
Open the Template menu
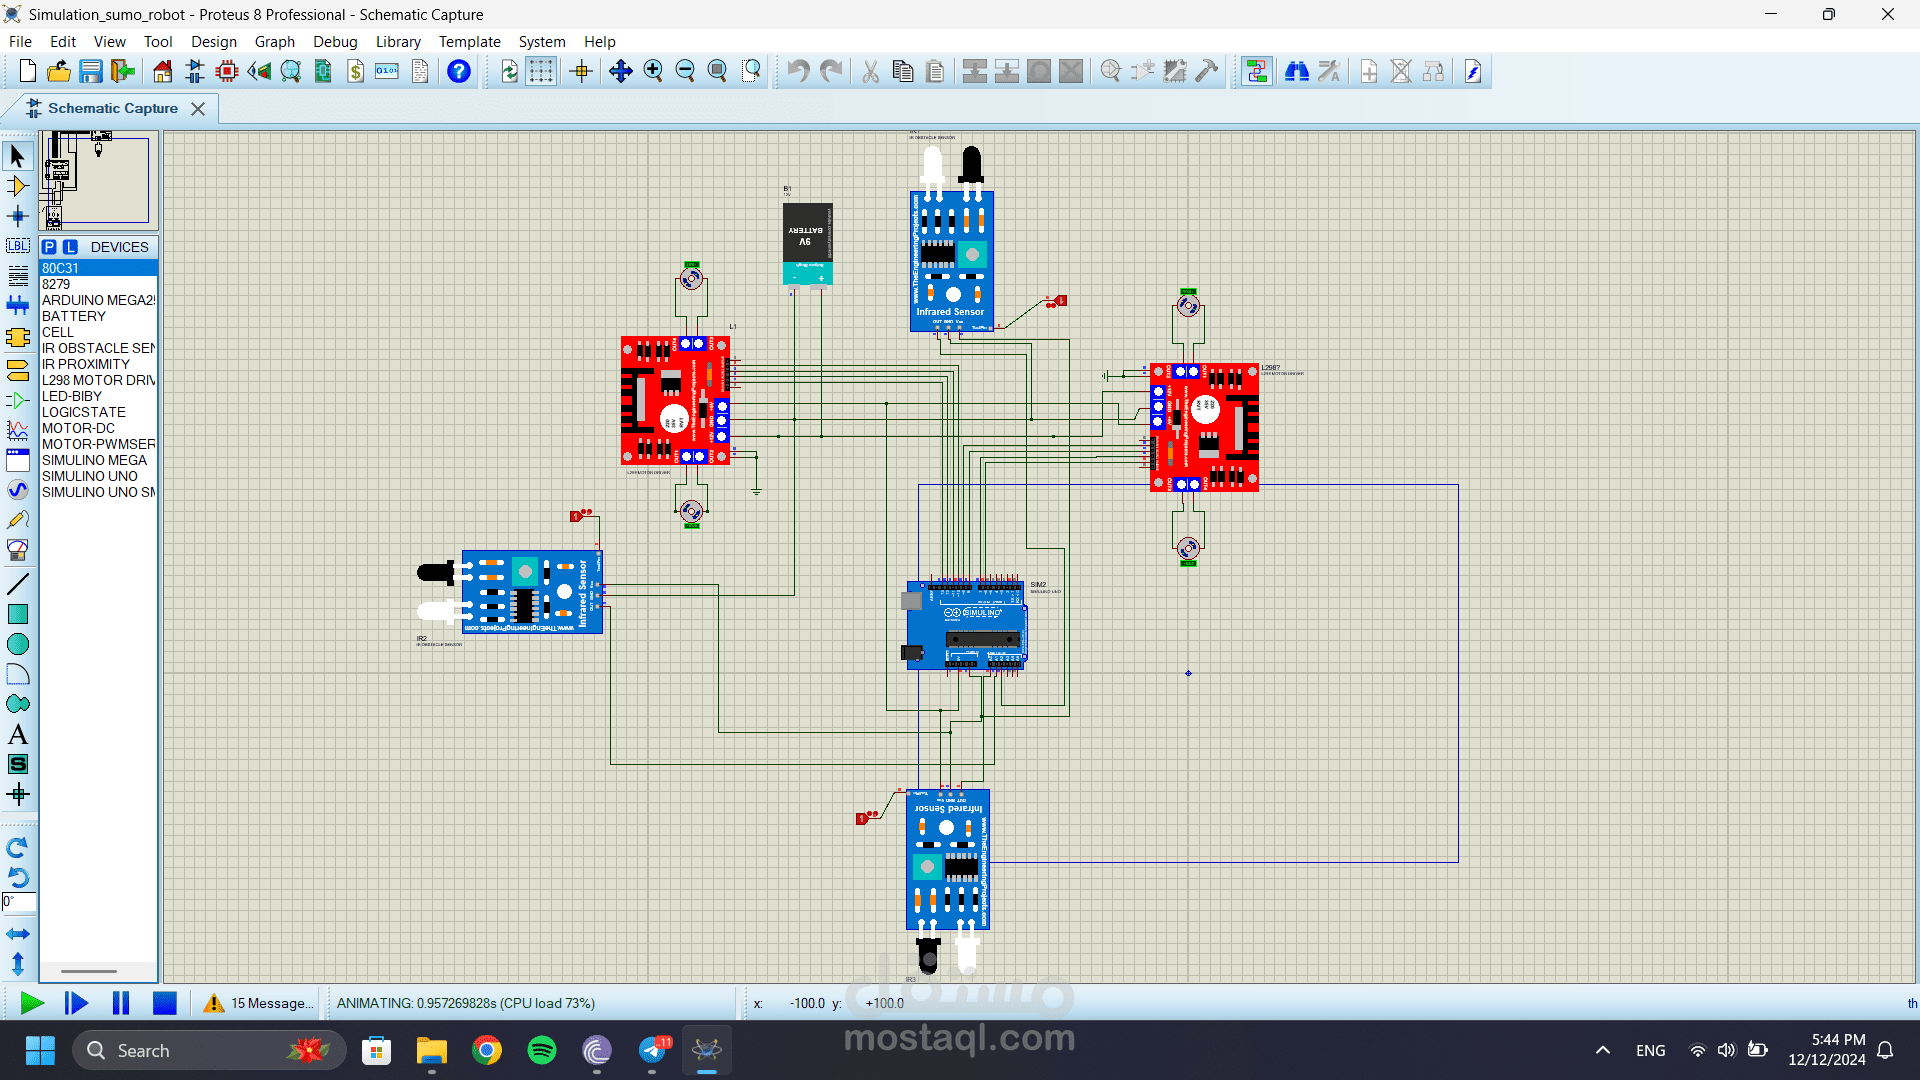469,41
